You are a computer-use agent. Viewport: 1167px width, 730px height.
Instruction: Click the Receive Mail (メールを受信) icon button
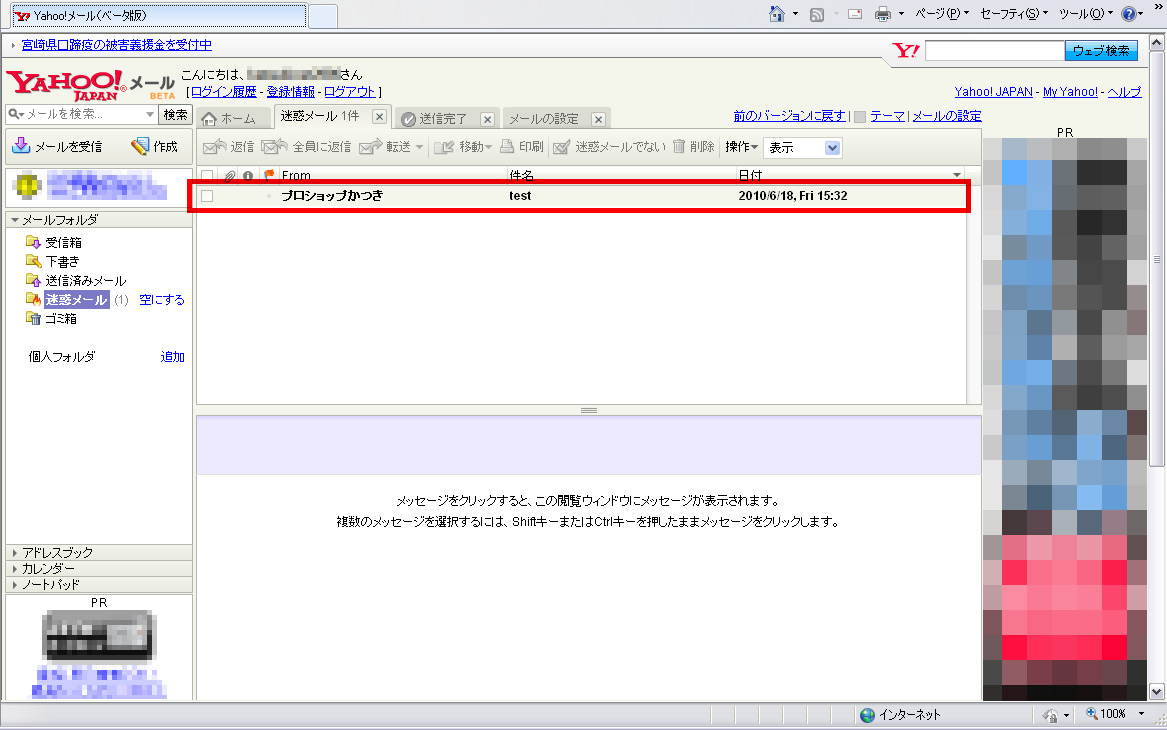tap(22, 146)
